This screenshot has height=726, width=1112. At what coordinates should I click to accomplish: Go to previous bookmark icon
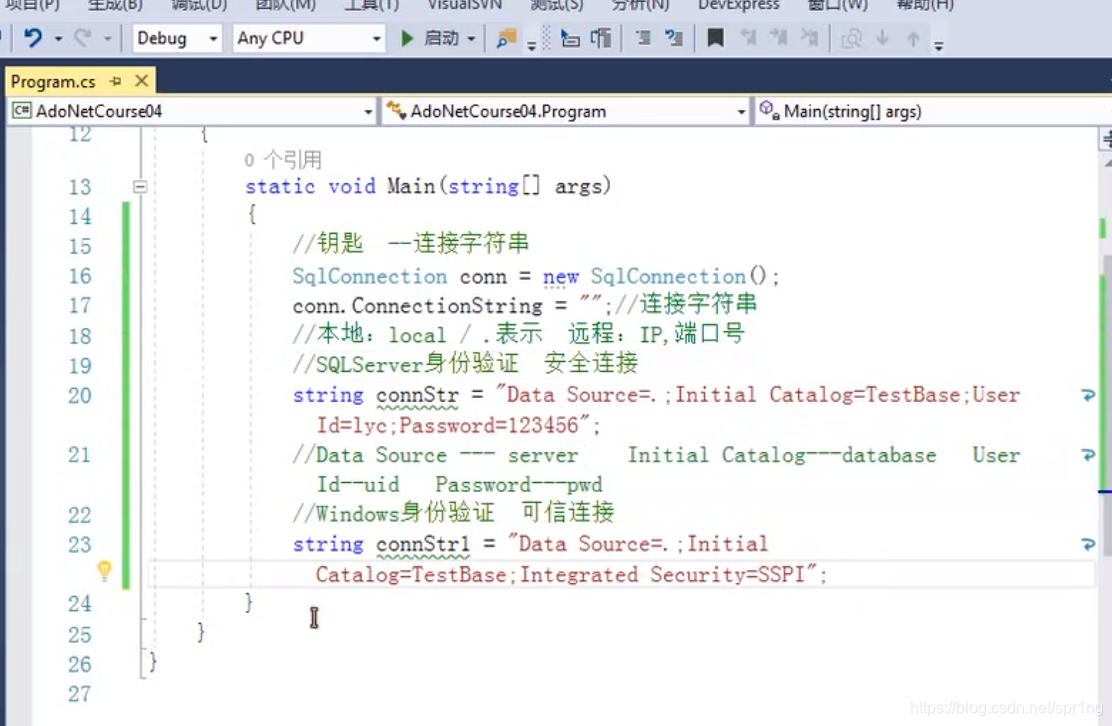click(748, 38)
